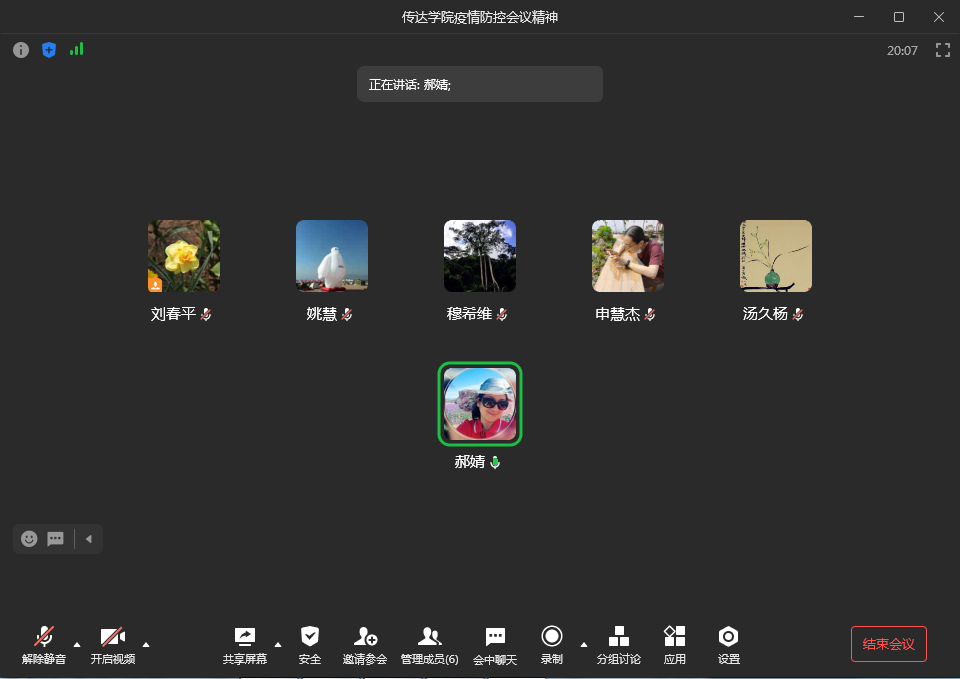Unmute microphone with 解除静音
Image resolution: width=960 pixels, height=679 pixels.
coord(44,645)
